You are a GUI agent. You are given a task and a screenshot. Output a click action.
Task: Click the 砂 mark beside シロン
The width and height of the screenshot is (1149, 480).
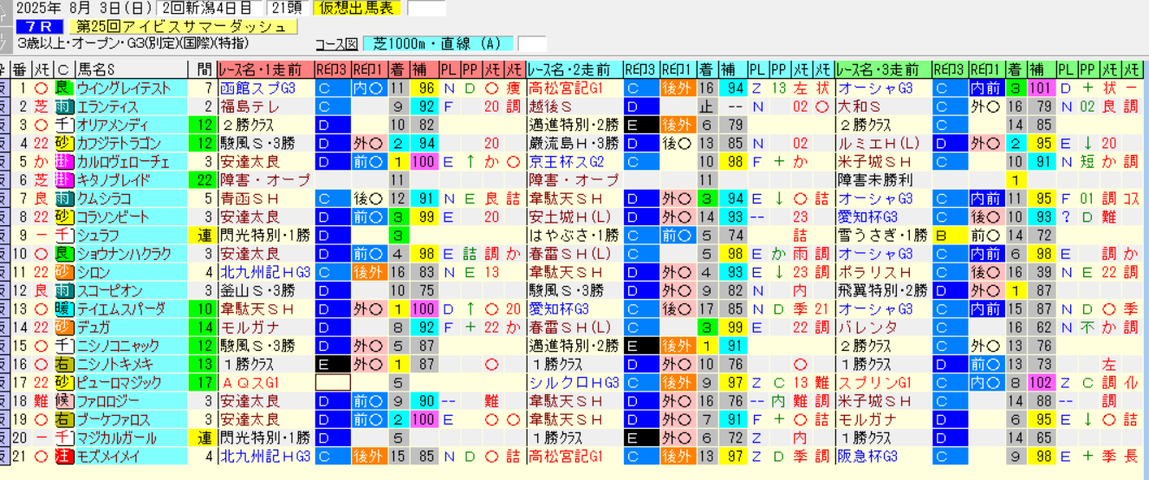(64, 272)
